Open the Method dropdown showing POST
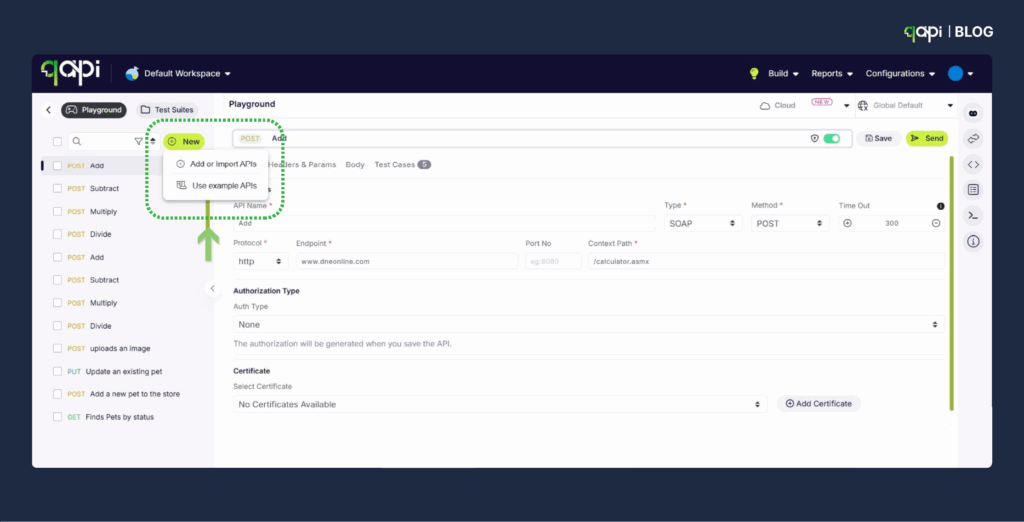Screen dimensions: 1024x522 [x=790, y=223]
